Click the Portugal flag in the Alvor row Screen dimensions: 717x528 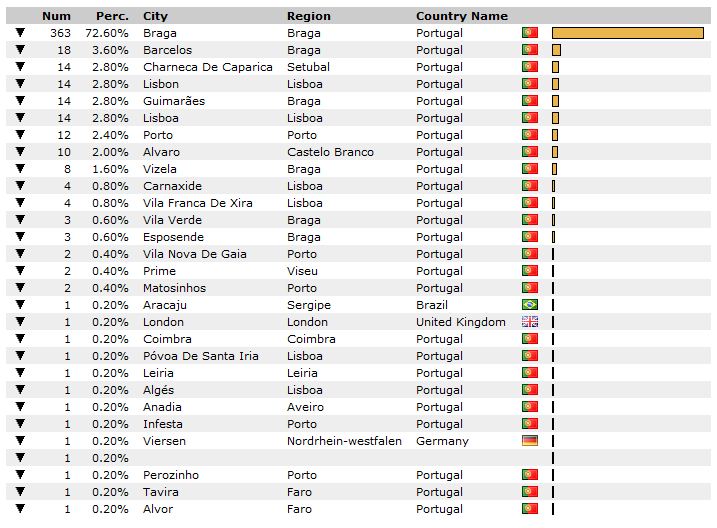pos(530,508)
